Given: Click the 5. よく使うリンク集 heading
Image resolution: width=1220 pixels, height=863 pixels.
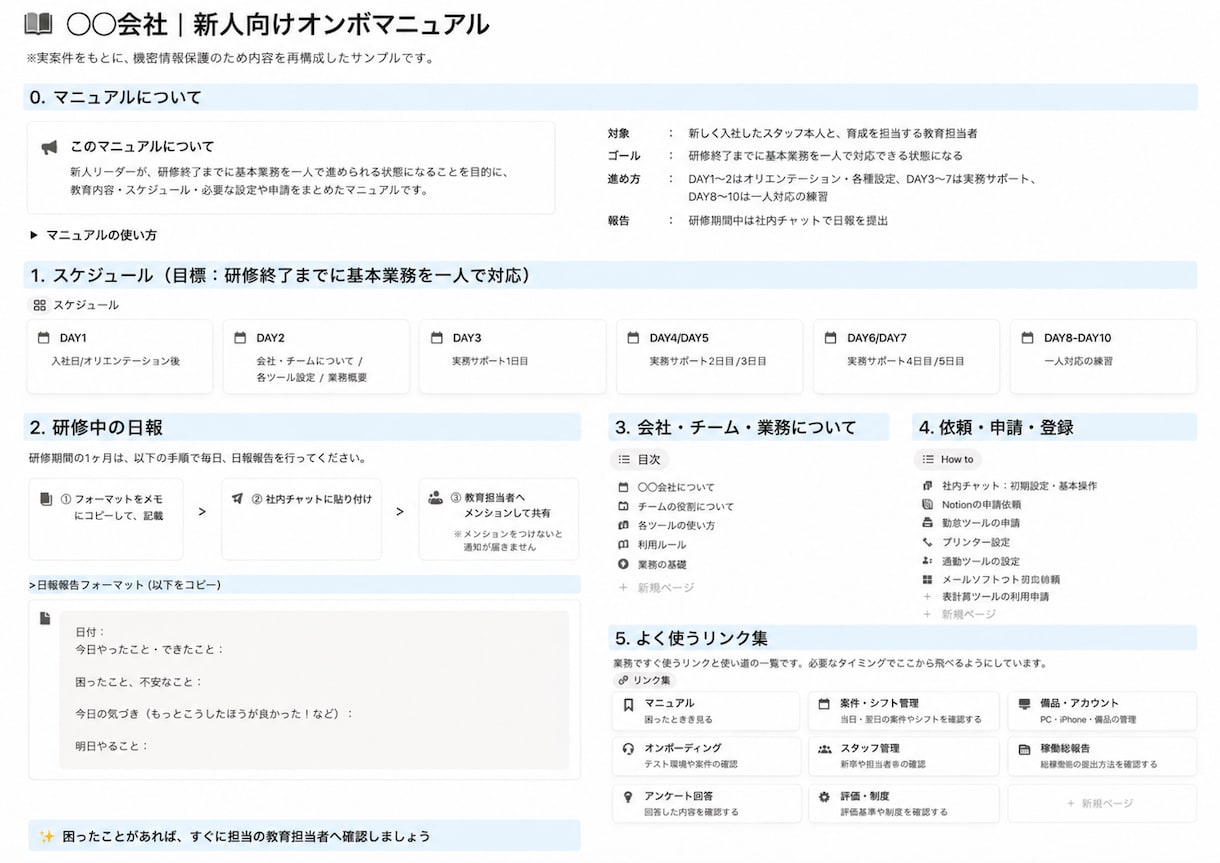Looking at the screenshot, I should click(x=691, y=638).
